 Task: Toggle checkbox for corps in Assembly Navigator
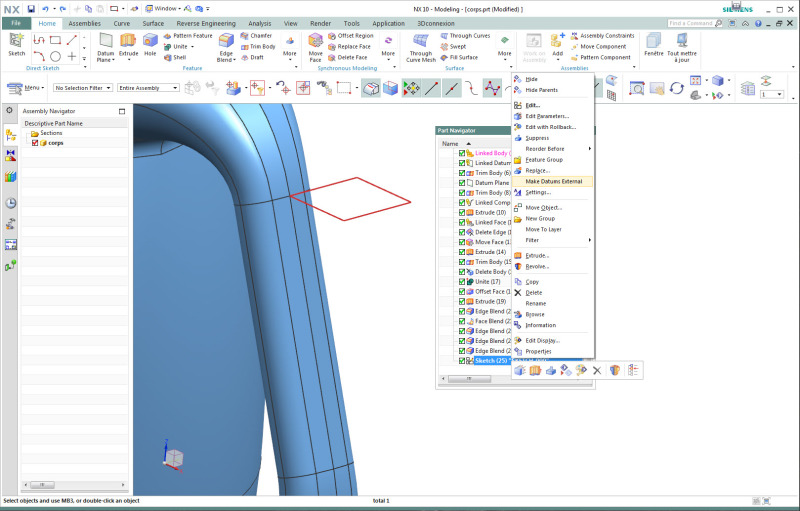[x=35, y=143]
